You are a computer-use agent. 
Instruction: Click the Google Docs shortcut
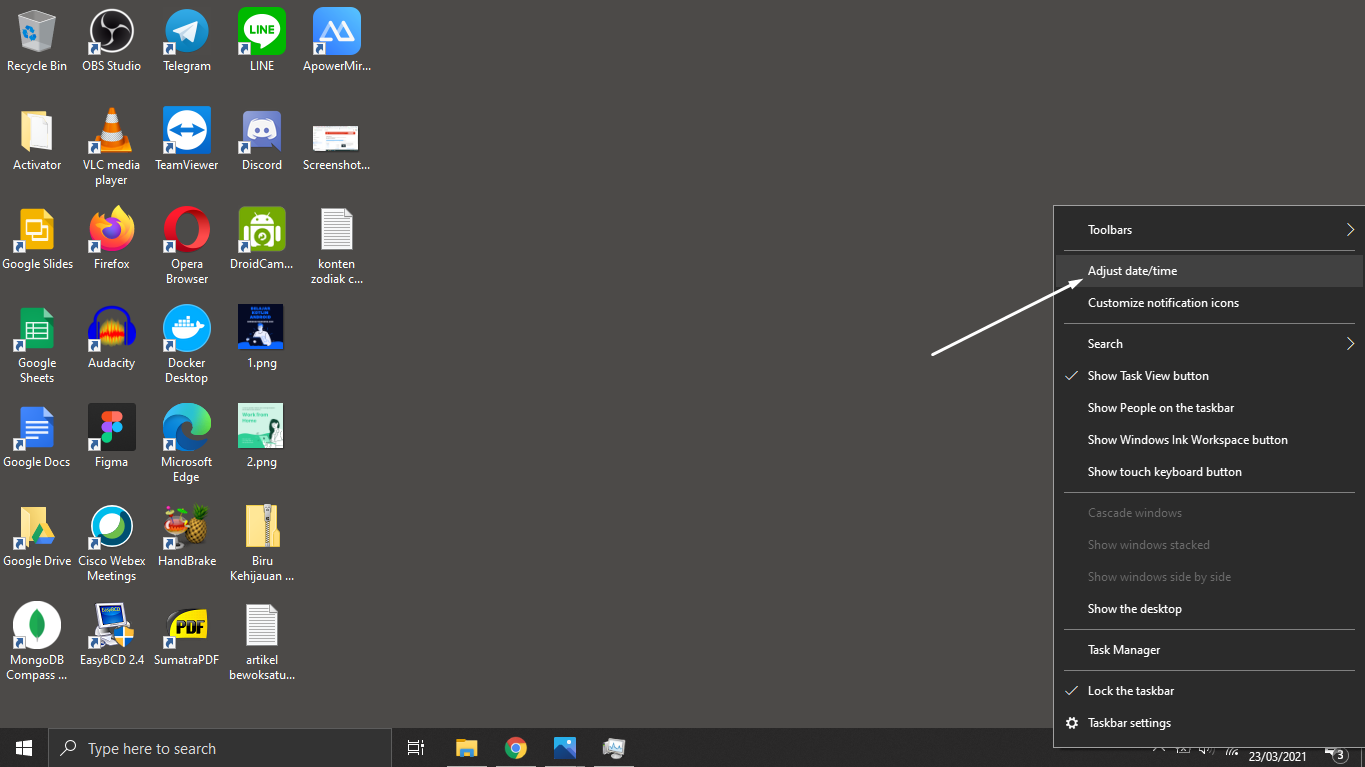[x=37, y=428]
